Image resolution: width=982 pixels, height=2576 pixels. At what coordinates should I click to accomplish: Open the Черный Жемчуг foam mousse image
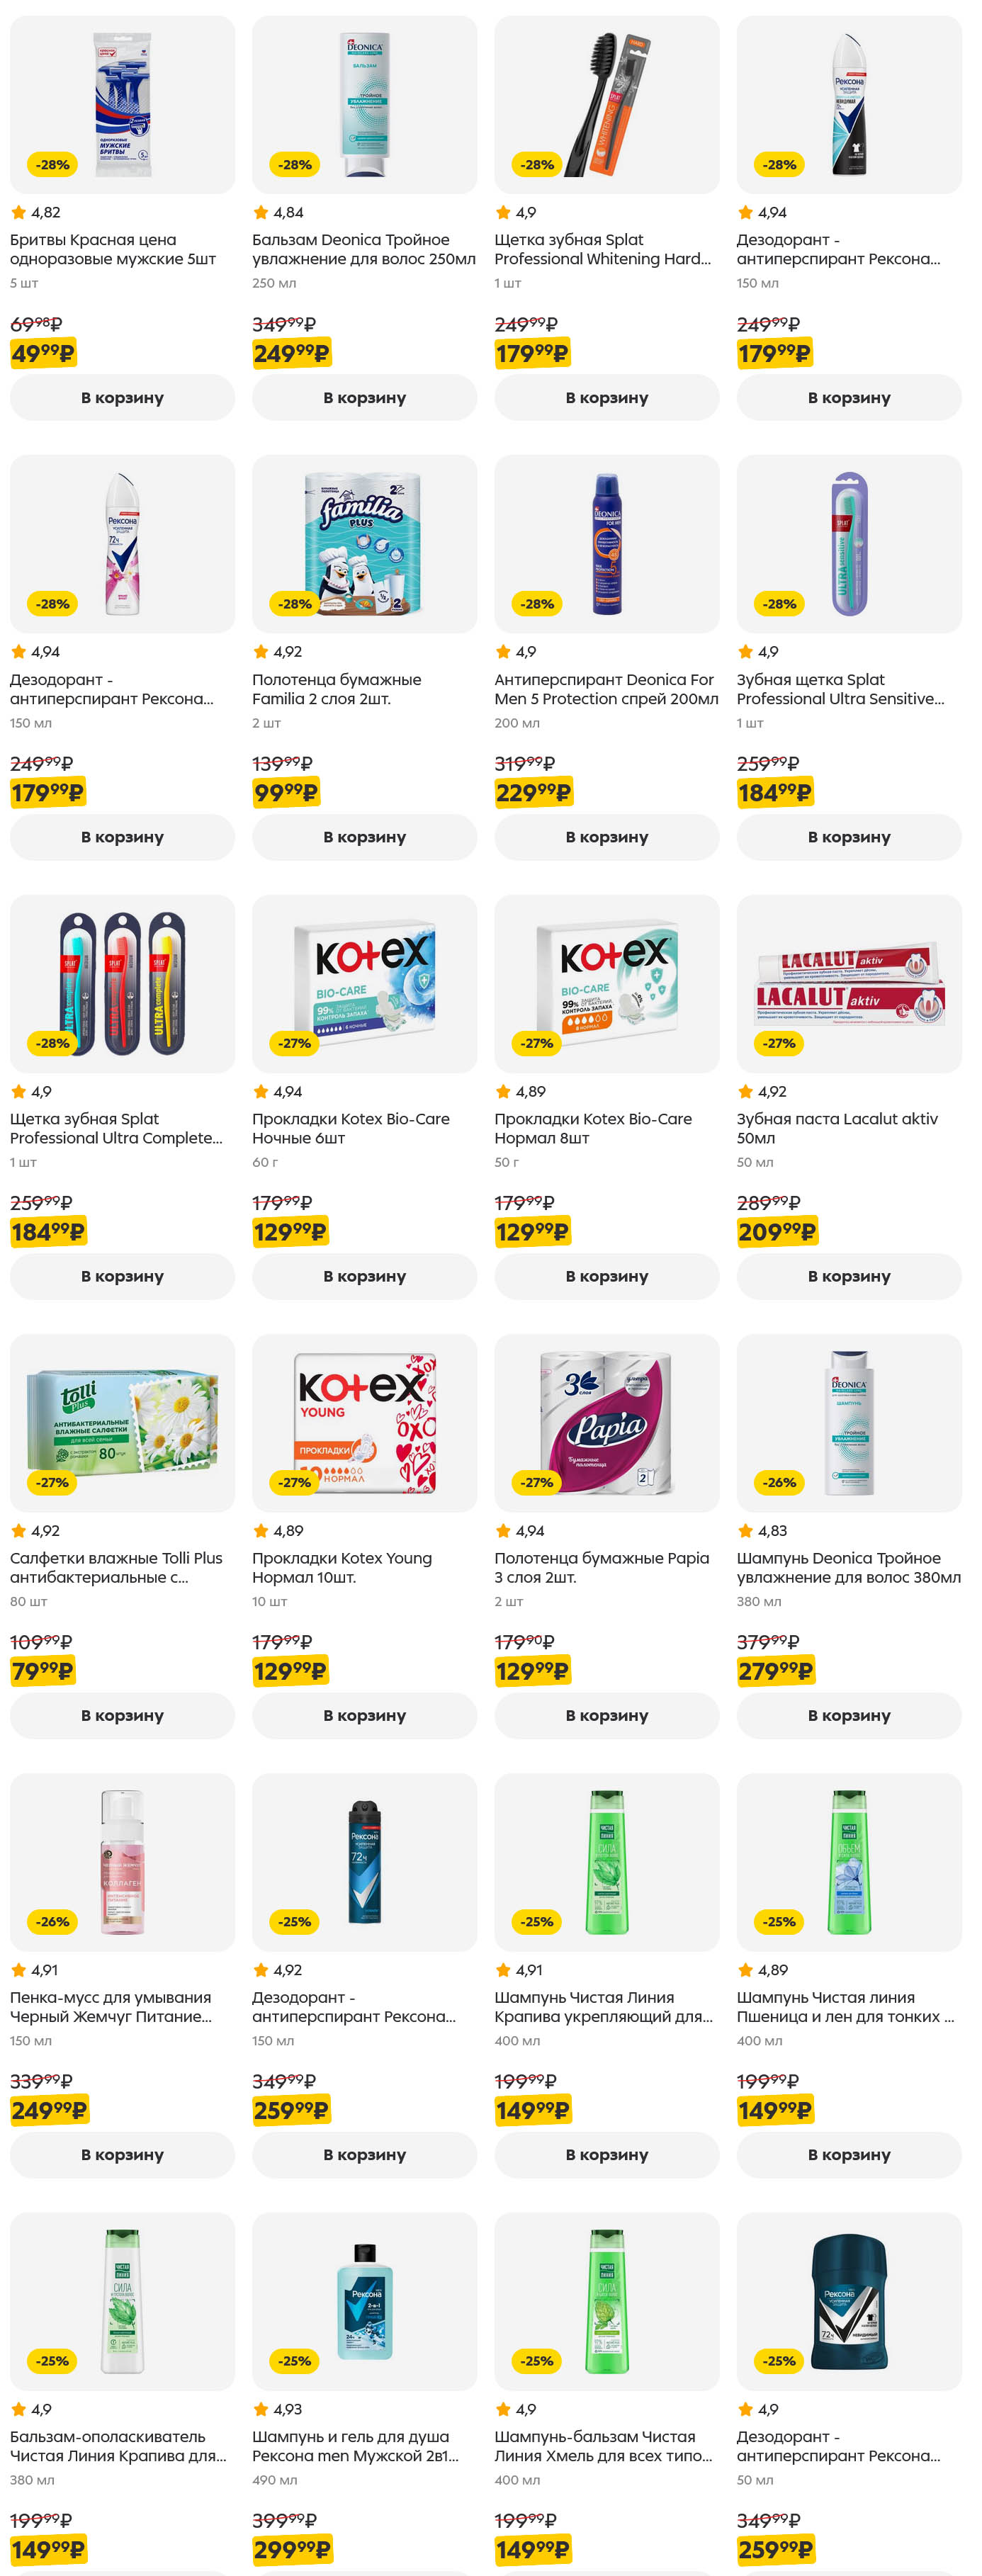[x=122, y=1862]
